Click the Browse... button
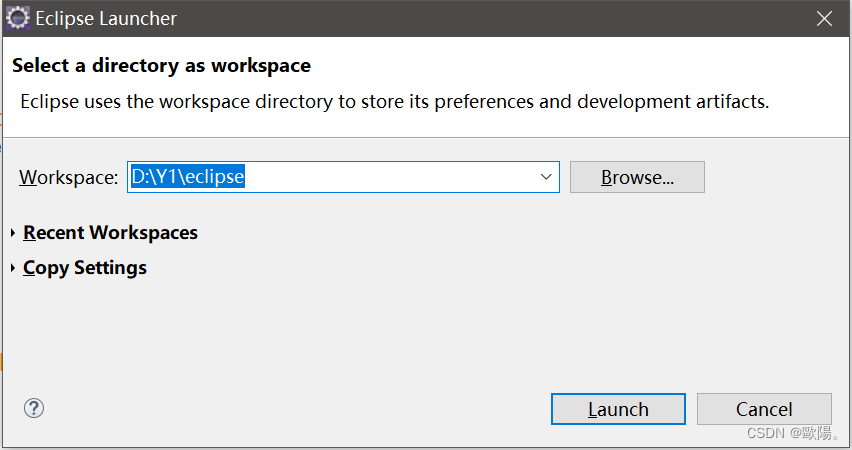 [637, 177]
